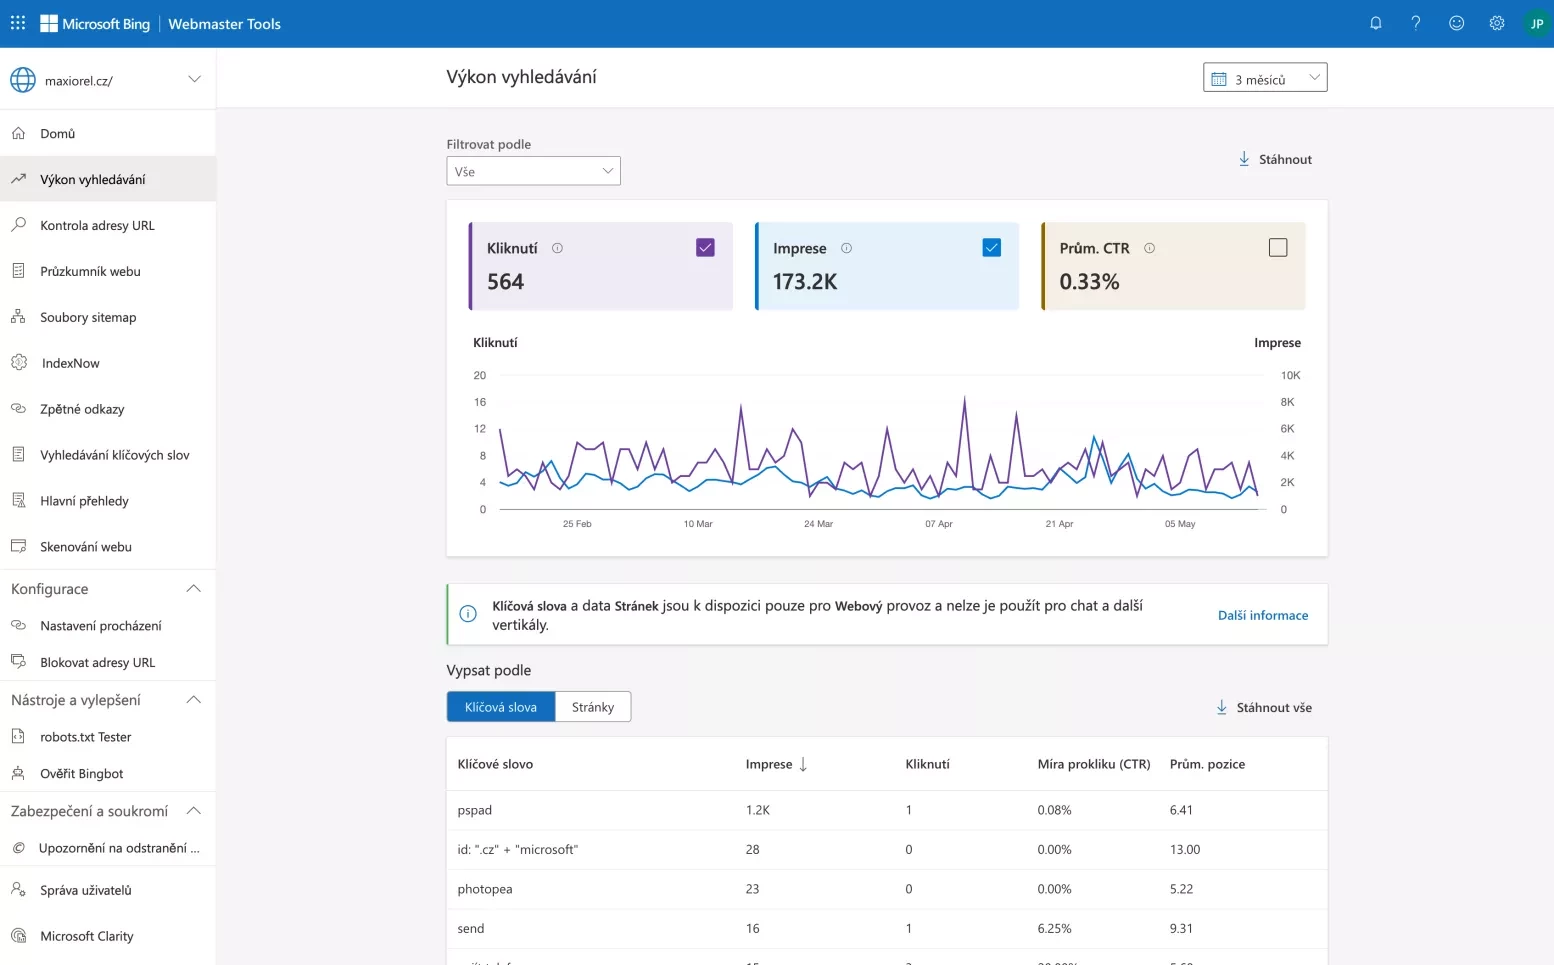The width and height of the screenshot is (1554, 965).
Task: Click the Microsoft Bing logo
Action: pos(95,24)
